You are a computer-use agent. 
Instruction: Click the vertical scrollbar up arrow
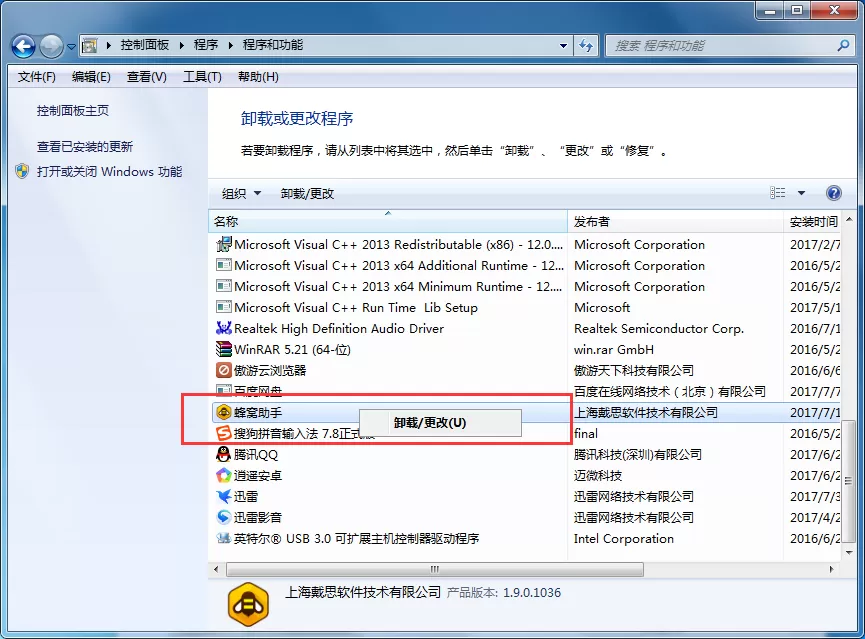click(848, 220)
